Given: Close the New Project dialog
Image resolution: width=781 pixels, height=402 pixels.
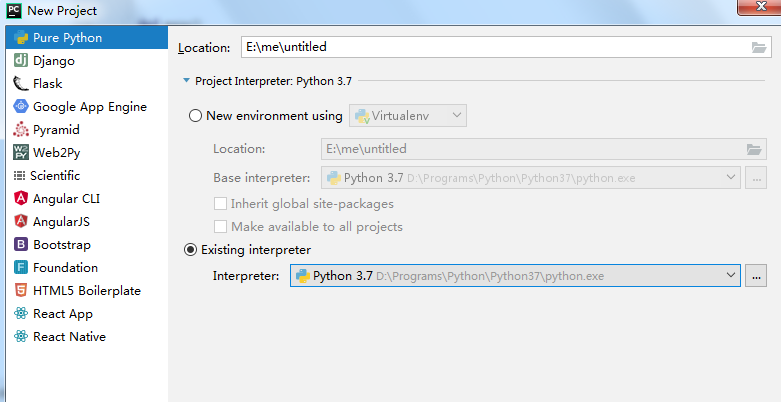Looking at the screenshot, I should tap(761, 6).
